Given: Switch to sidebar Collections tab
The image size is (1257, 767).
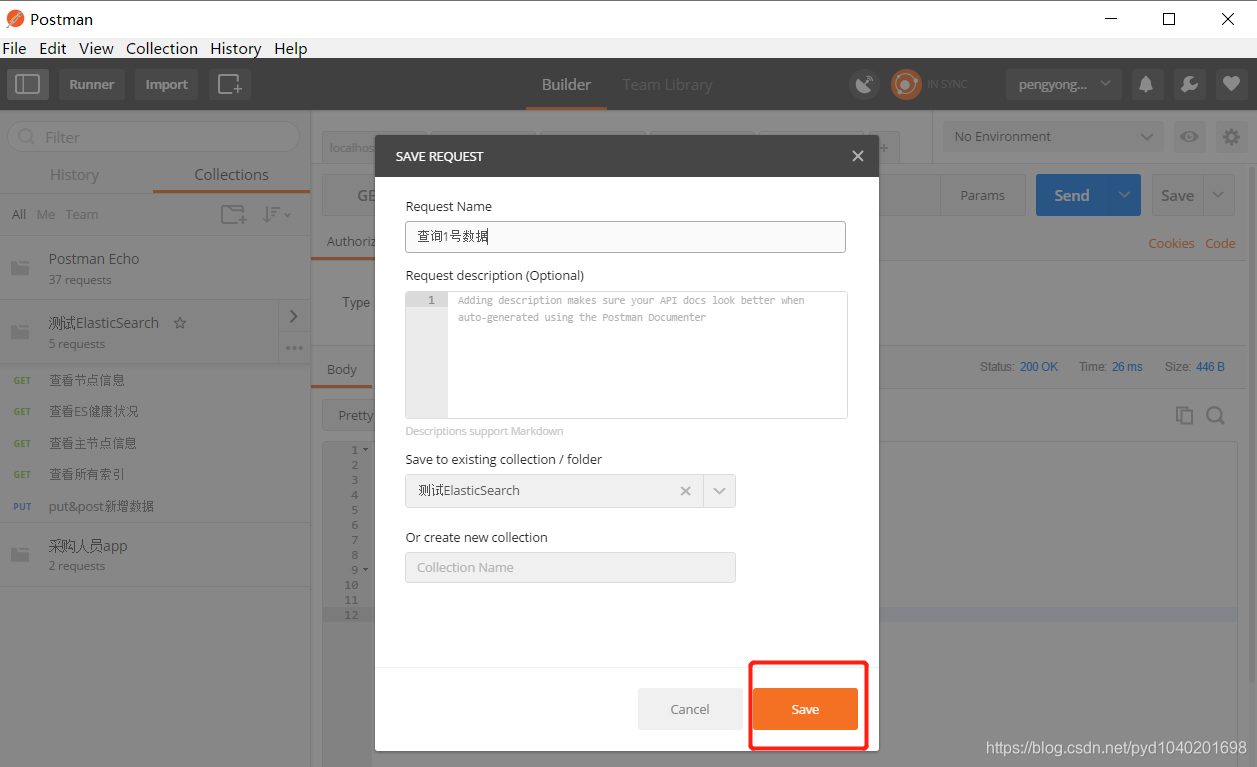Looking at the screenshot, I should point(231,174).
